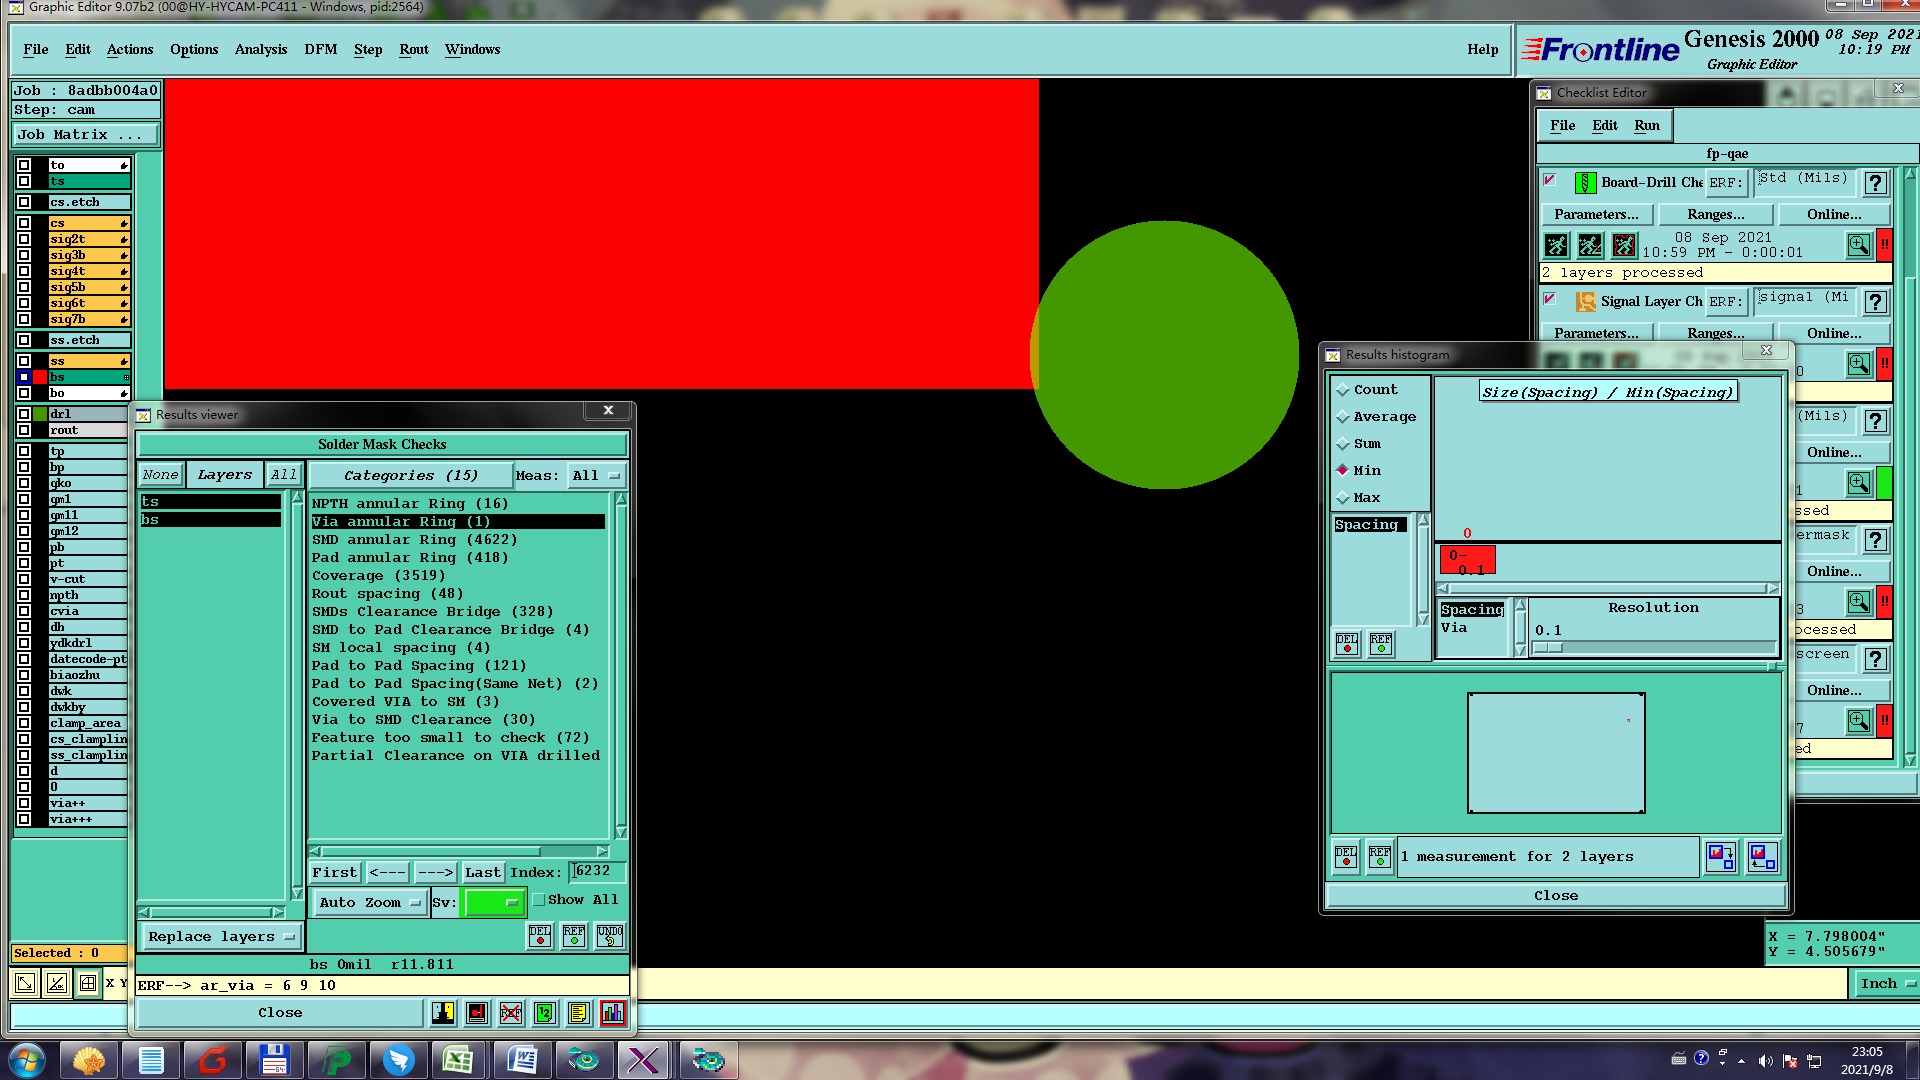The width and height of the screenshot is (1920, 1080).
Task: Open the Replace layers dropdown
Action: 220,937
